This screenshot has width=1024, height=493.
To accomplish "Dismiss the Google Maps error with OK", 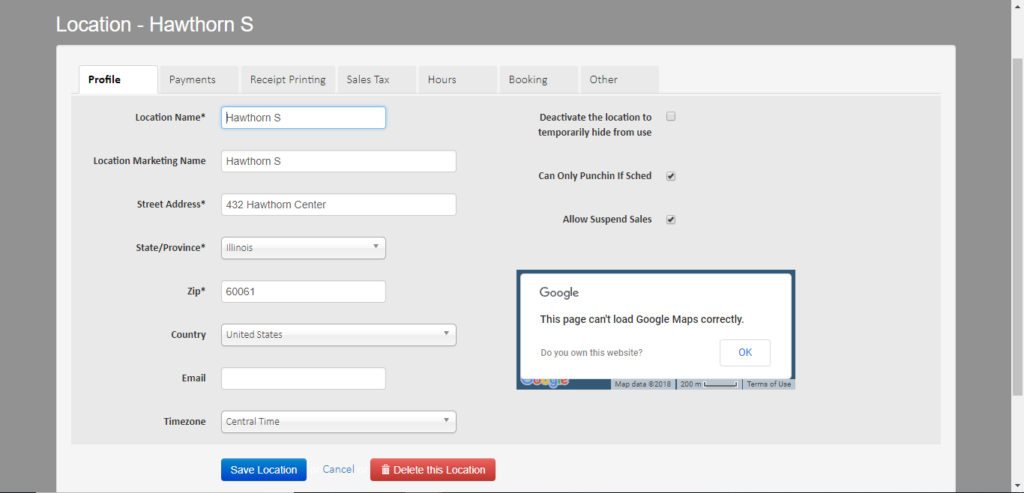I will [744, 353].
